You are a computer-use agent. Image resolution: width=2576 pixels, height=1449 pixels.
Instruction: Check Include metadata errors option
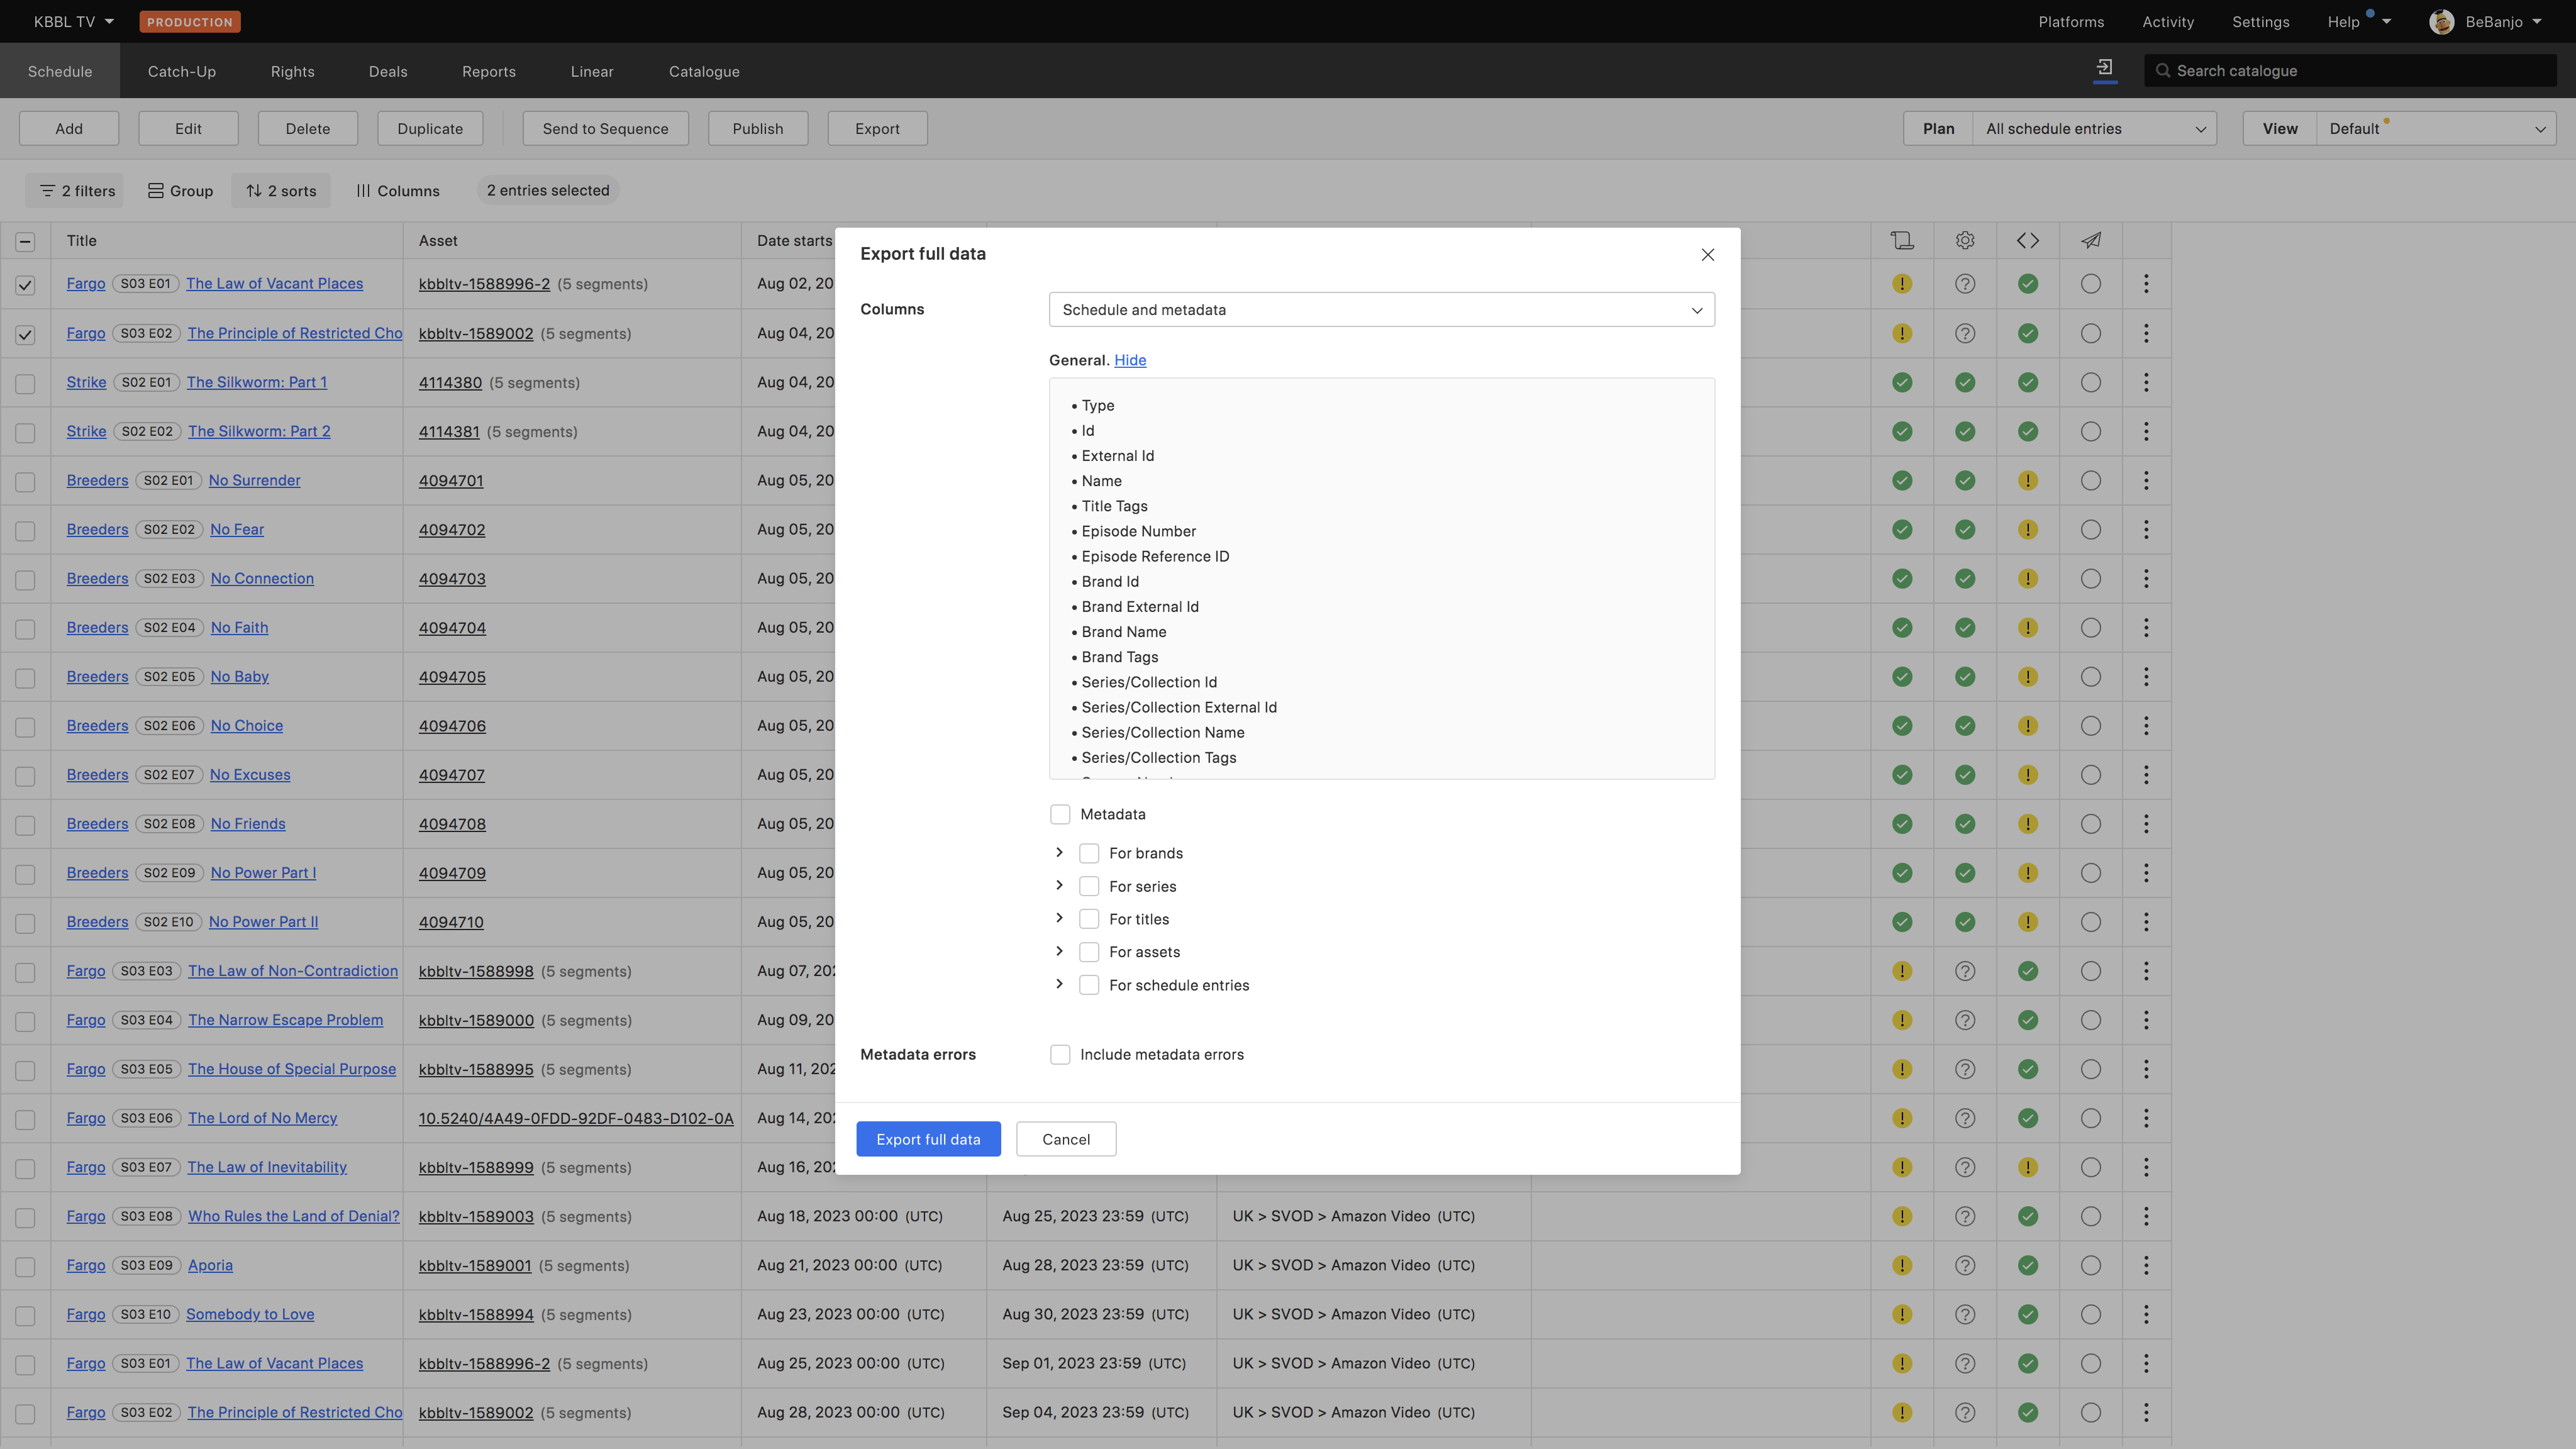tap(1060, 1054)
